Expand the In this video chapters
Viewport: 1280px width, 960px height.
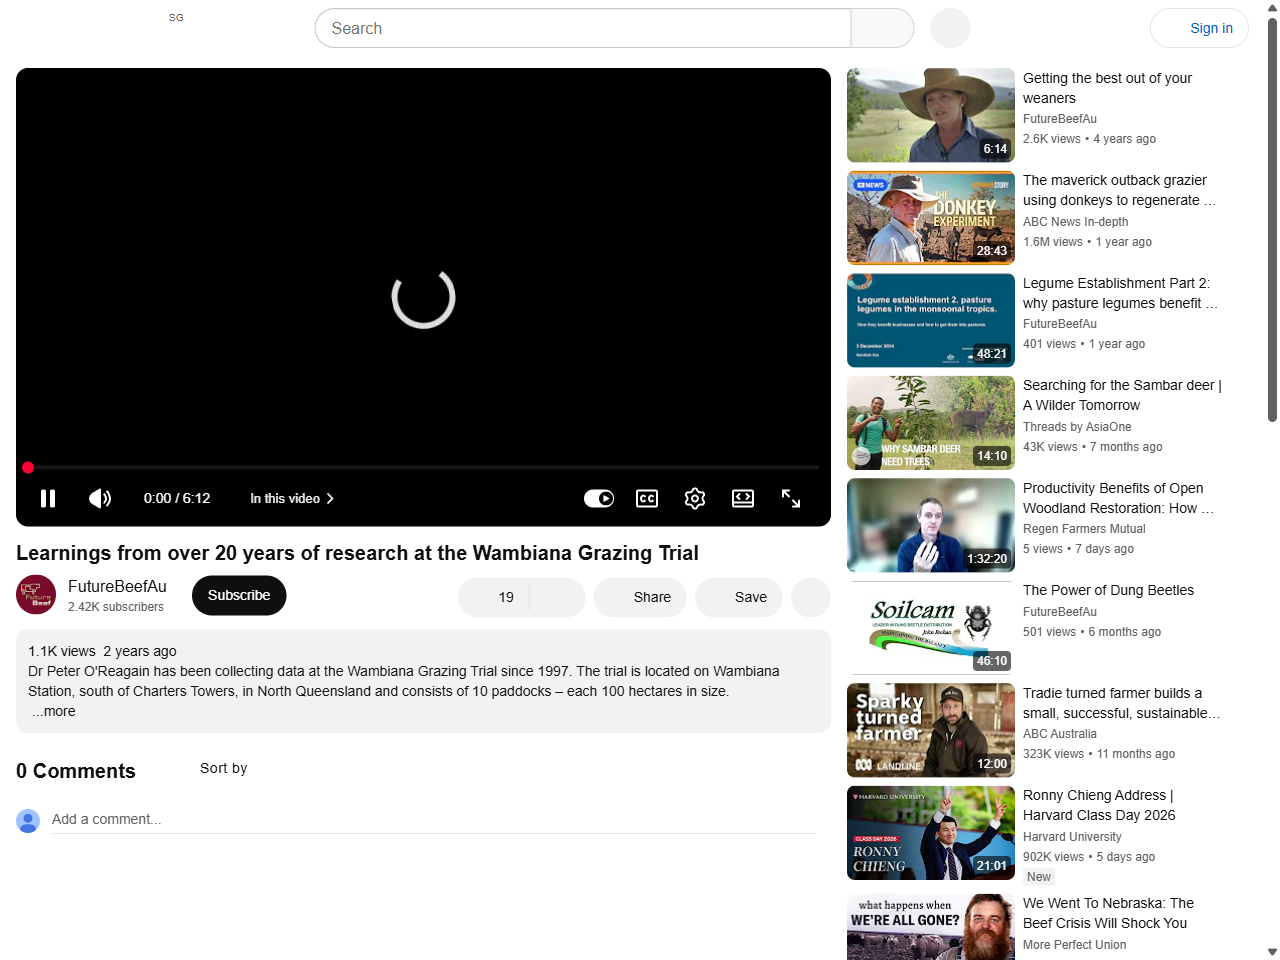click(x=292, y=498)
